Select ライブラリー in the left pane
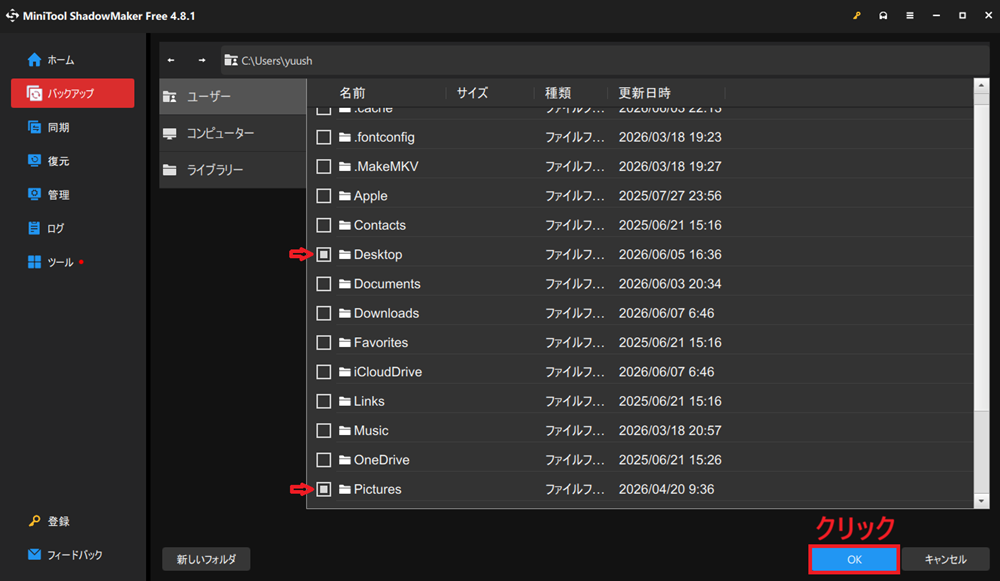Viewport: 1000px width, 581px height. click(x=233, y=170)
